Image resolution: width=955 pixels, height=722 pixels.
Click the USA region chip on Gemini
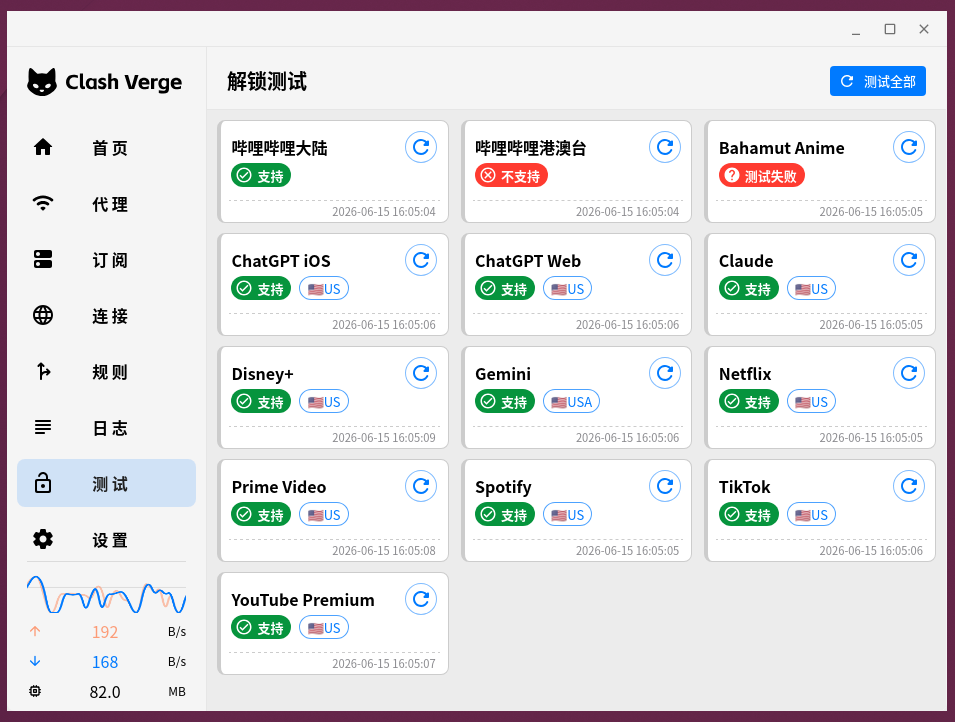[571, 402]
